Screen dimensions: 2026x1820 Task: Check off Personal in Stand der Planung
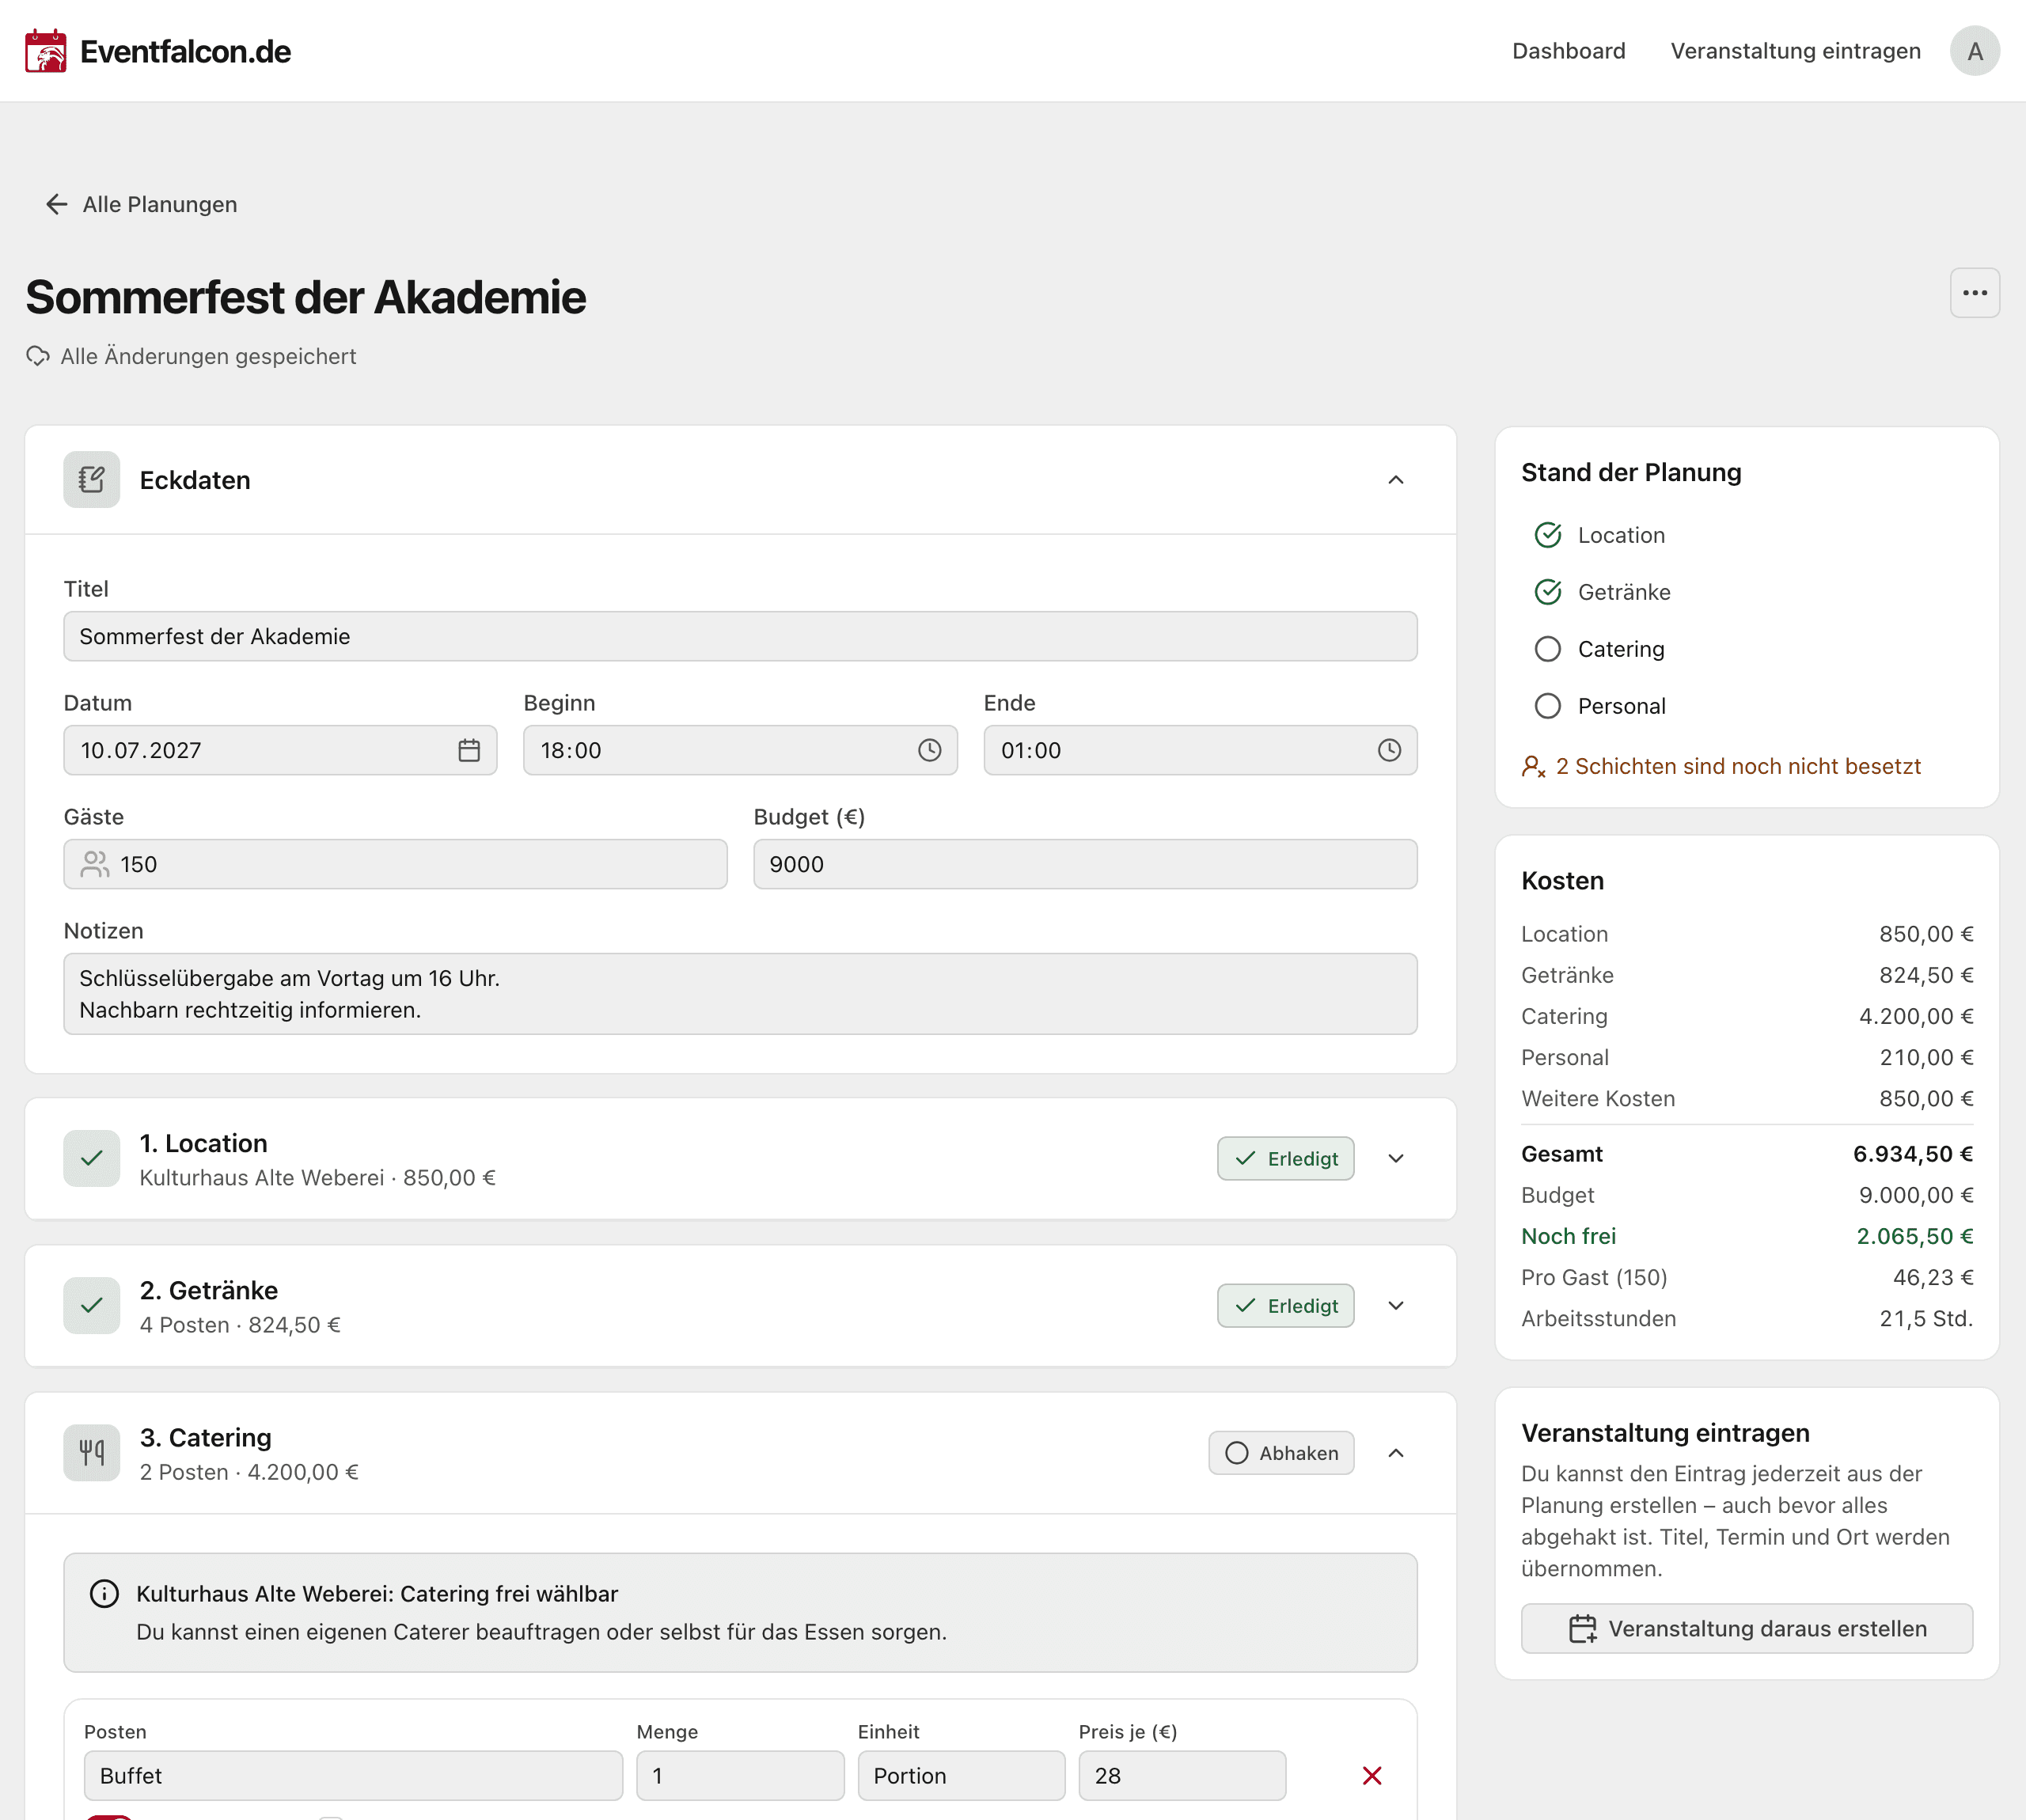pos(1547,706)
